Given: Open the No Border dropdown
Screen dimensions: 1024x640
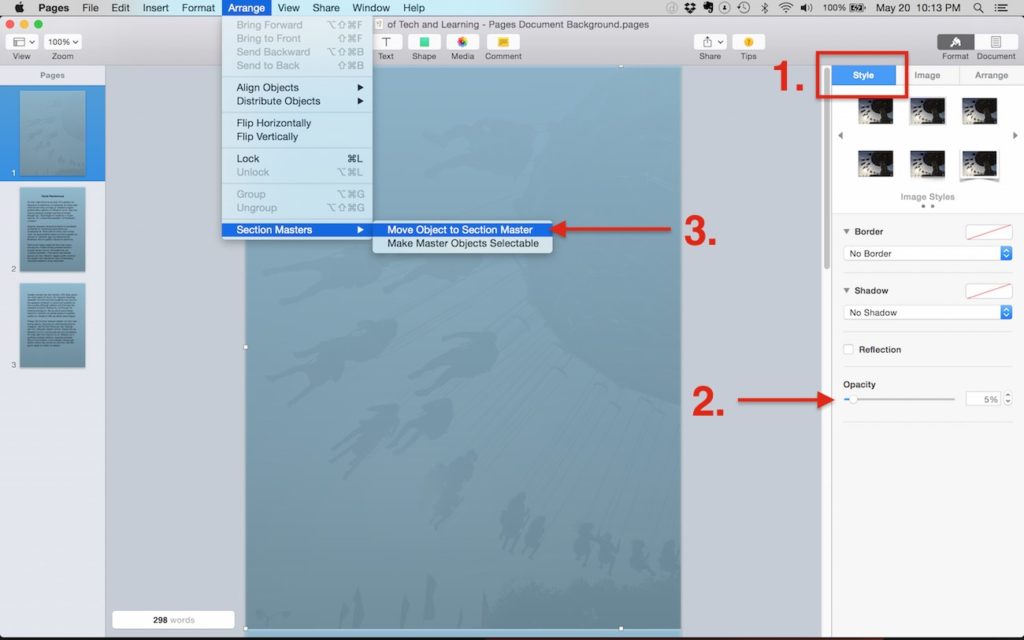Looking at the screenshot, I should point(926,253).
